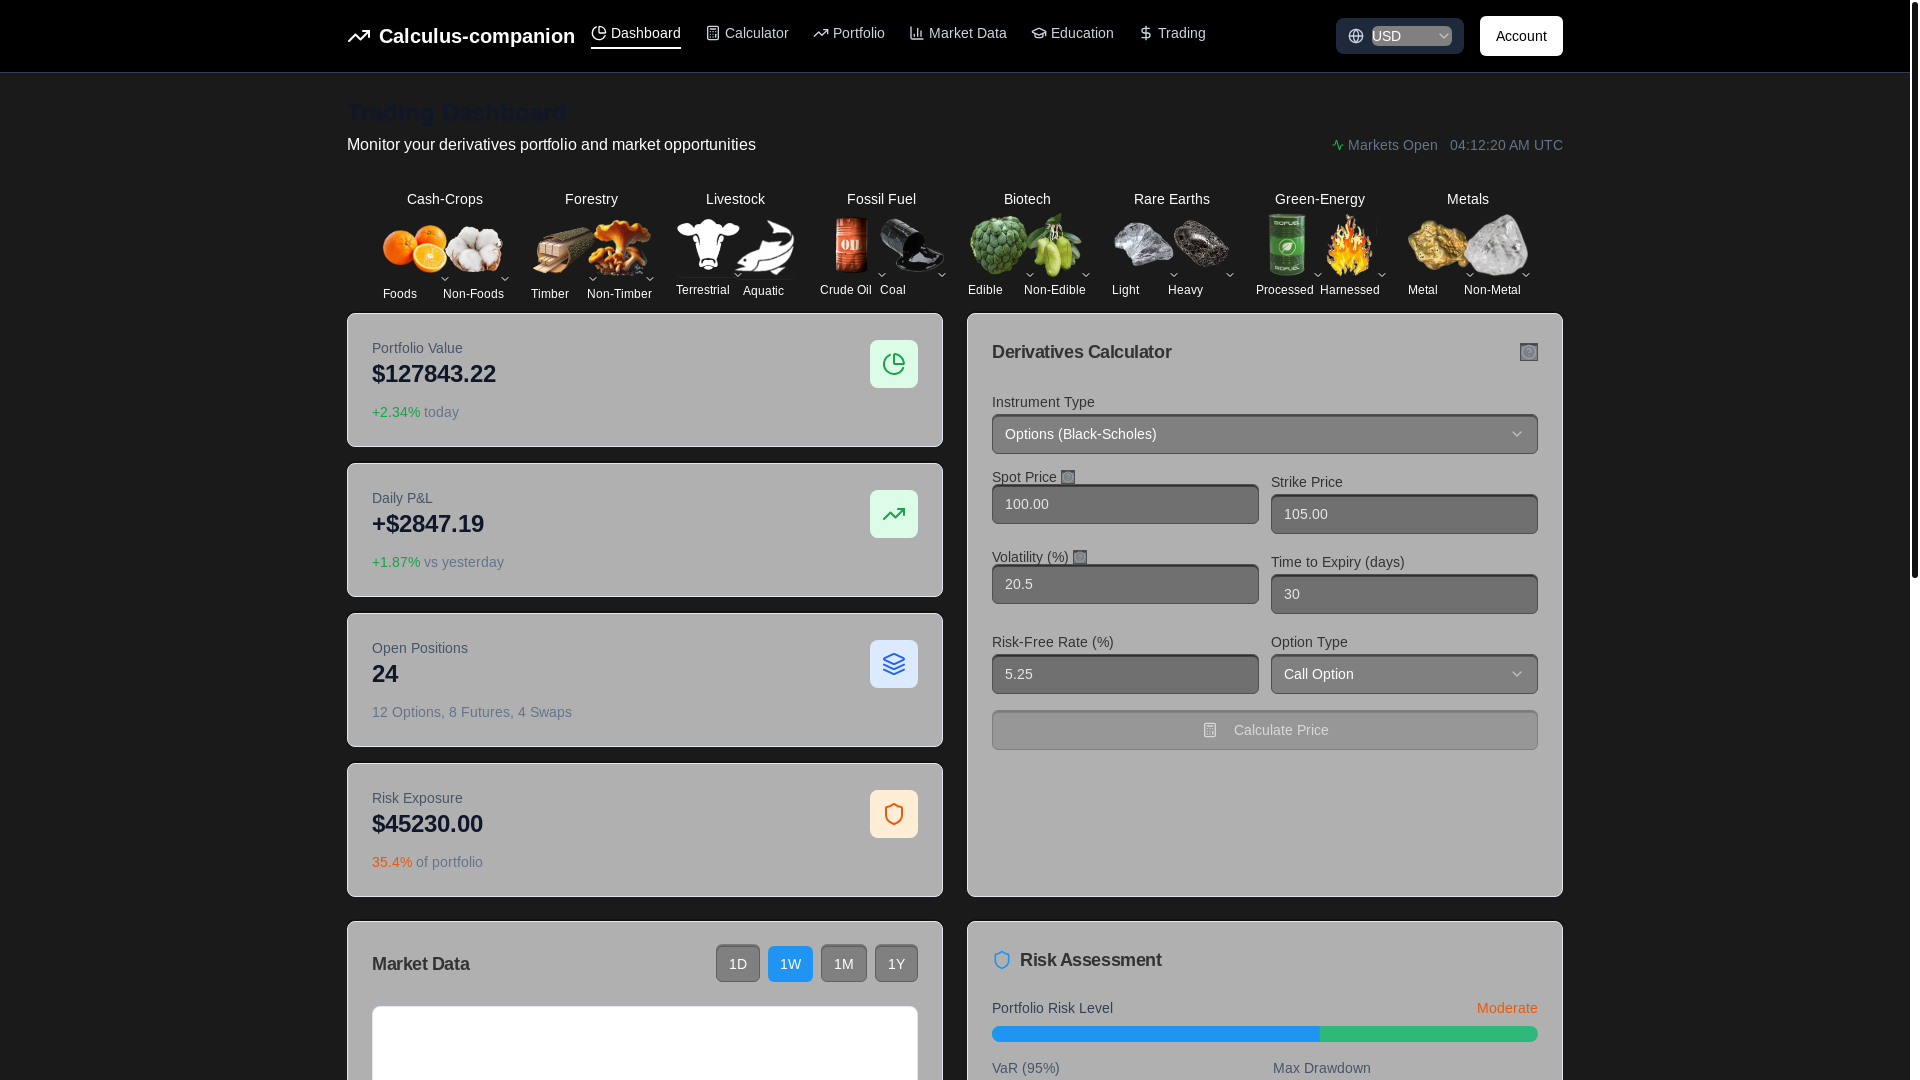This screenshot has width=1920, height=1080.
Task: Select the Timber logs icon
Action: [x=562, y=248]
